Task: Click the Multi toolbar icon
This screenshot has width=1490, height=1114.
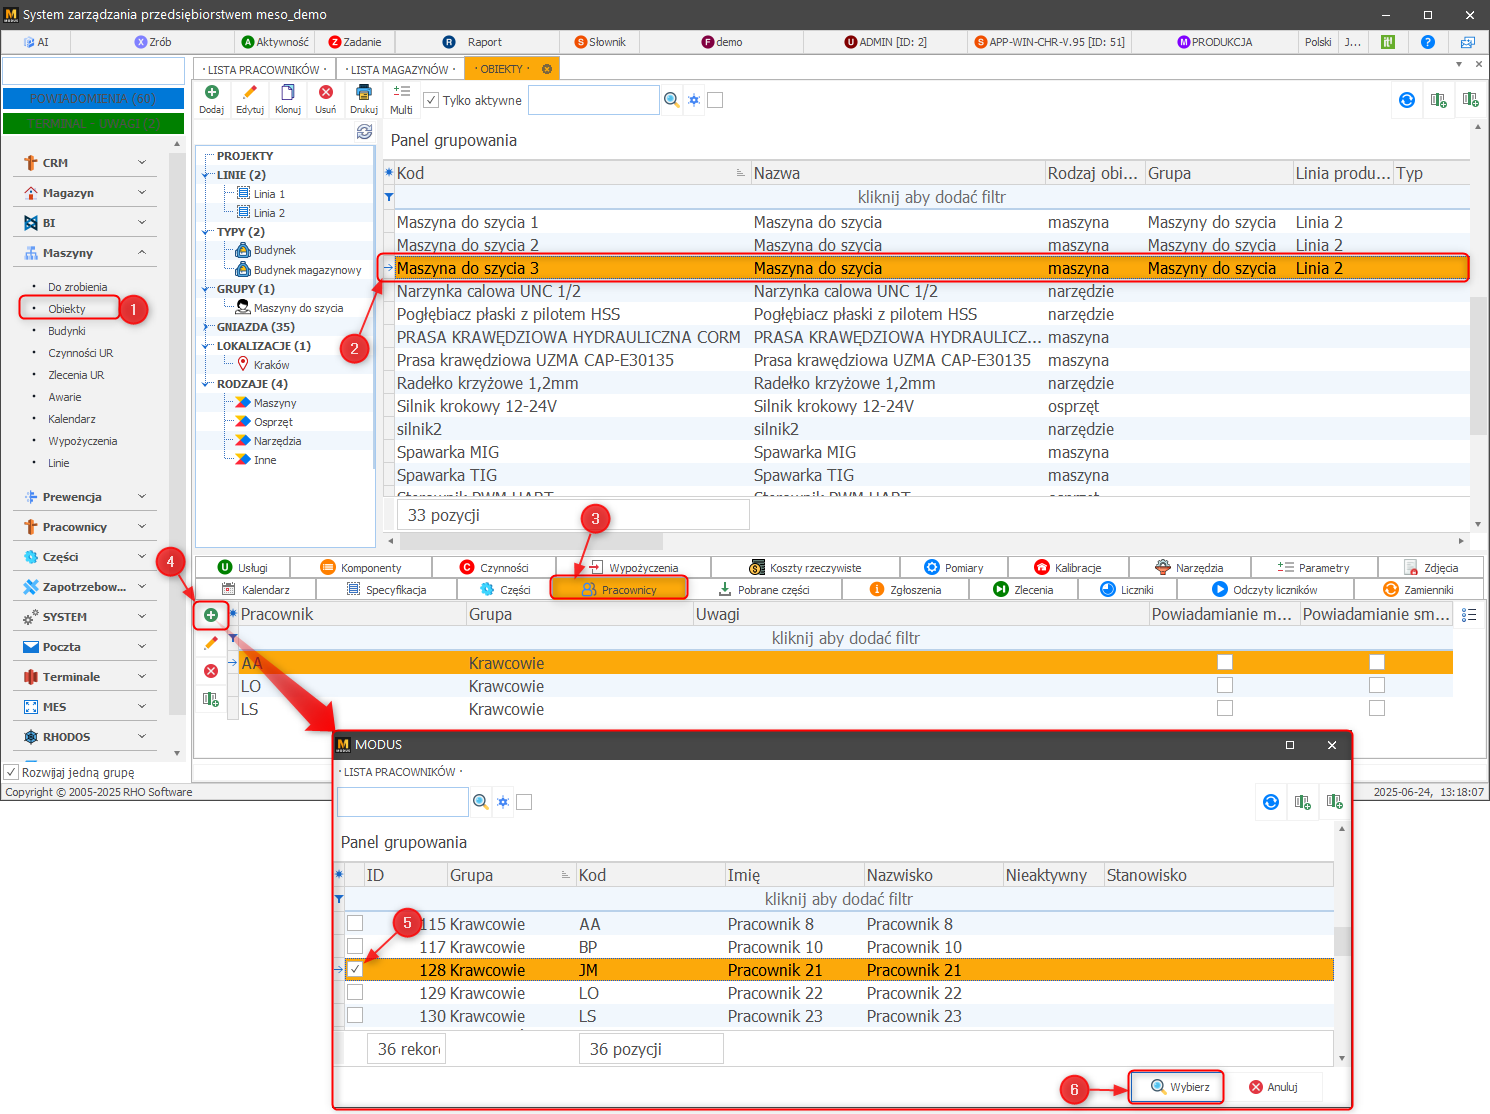Action: pyautogui.click(x=401, y=93)
